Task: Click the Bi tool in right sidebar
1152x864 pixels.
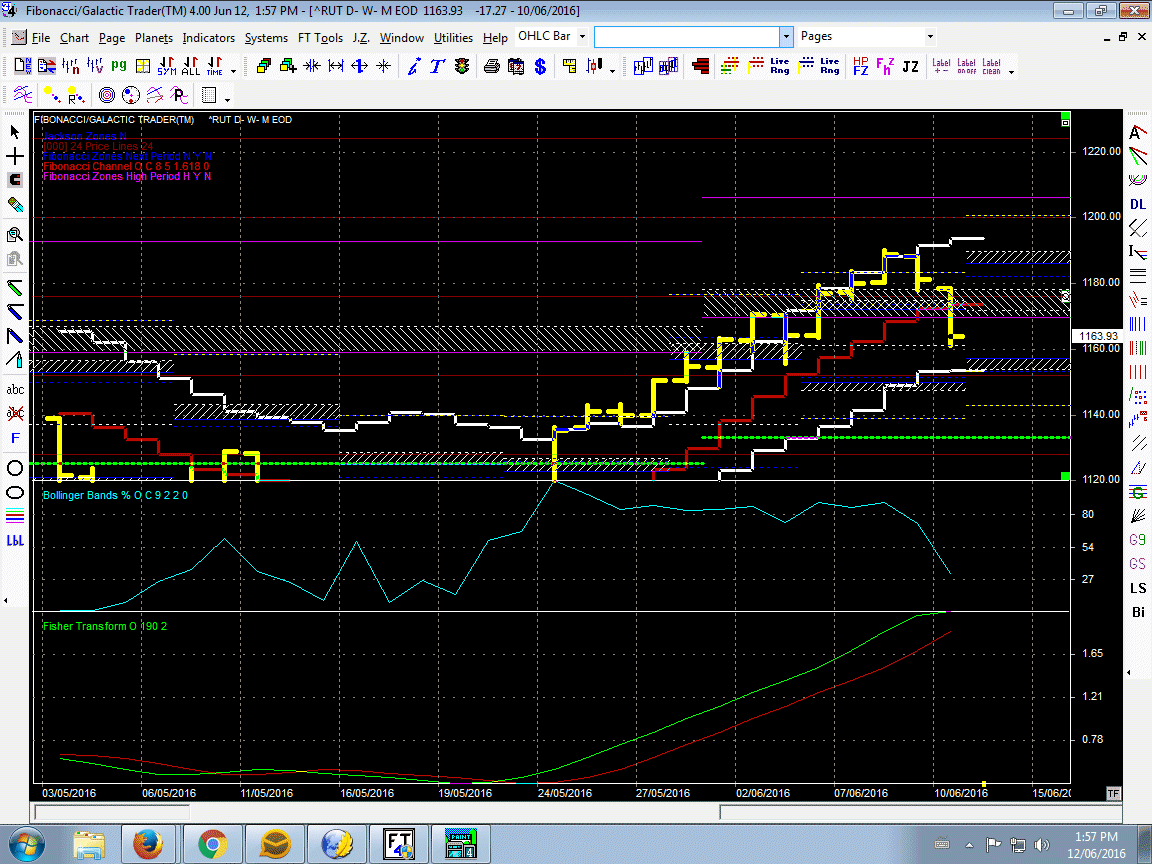Action: (x=1137, y=612)
